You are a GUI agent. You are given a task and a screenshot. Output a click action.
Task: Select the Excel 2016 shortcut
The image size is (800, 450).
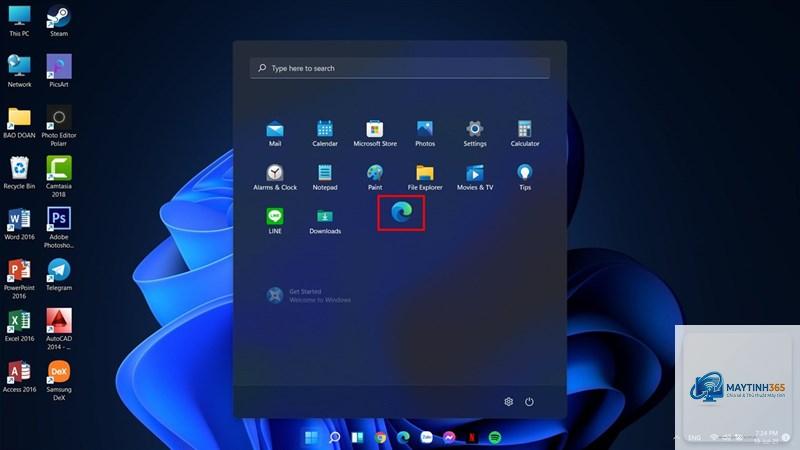tap(19, 325)
